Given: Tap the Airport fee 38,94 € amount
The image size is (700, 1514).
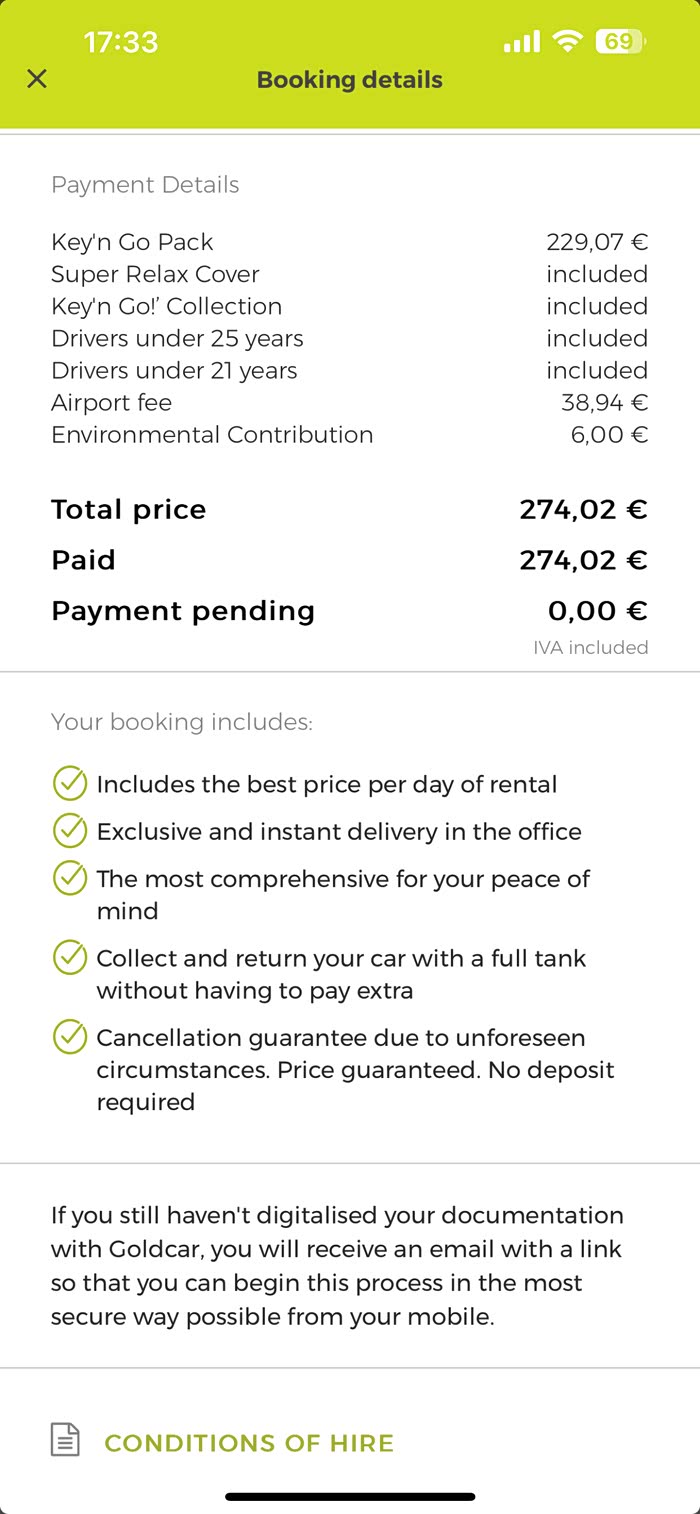Looking at the screenshot, I should coord(604,403).
